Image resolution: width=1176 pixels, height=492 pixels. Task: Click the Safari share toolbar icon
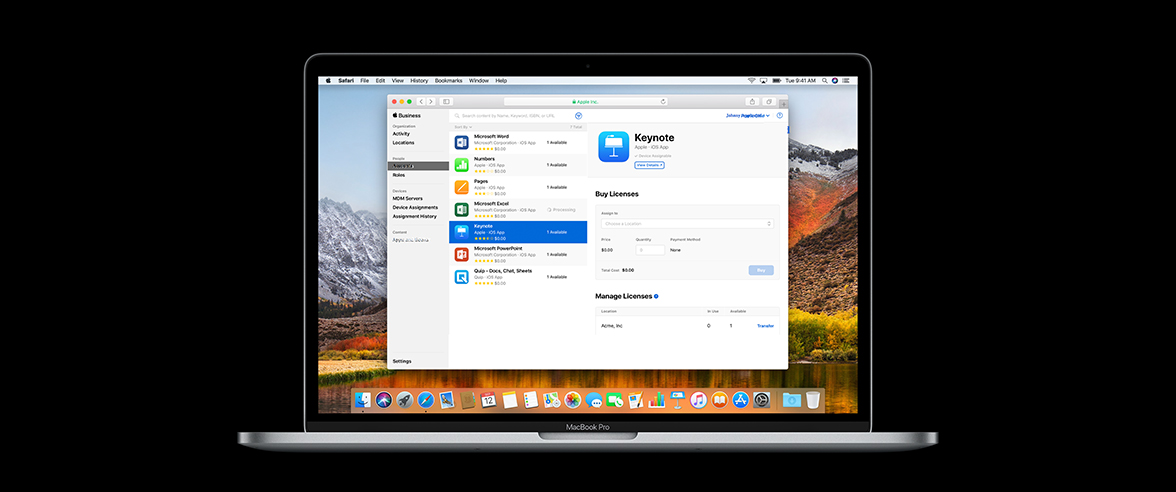pos(752,102)
